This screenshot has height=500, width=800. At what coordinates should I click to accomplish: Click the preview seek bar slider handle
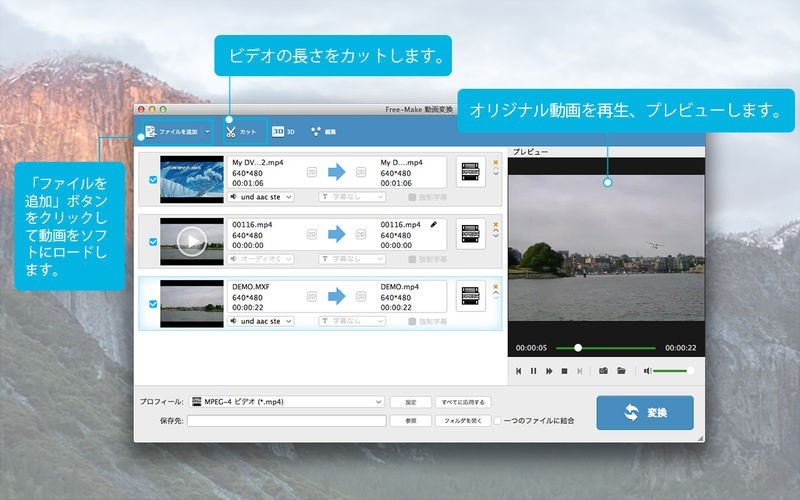coord(577,348)
